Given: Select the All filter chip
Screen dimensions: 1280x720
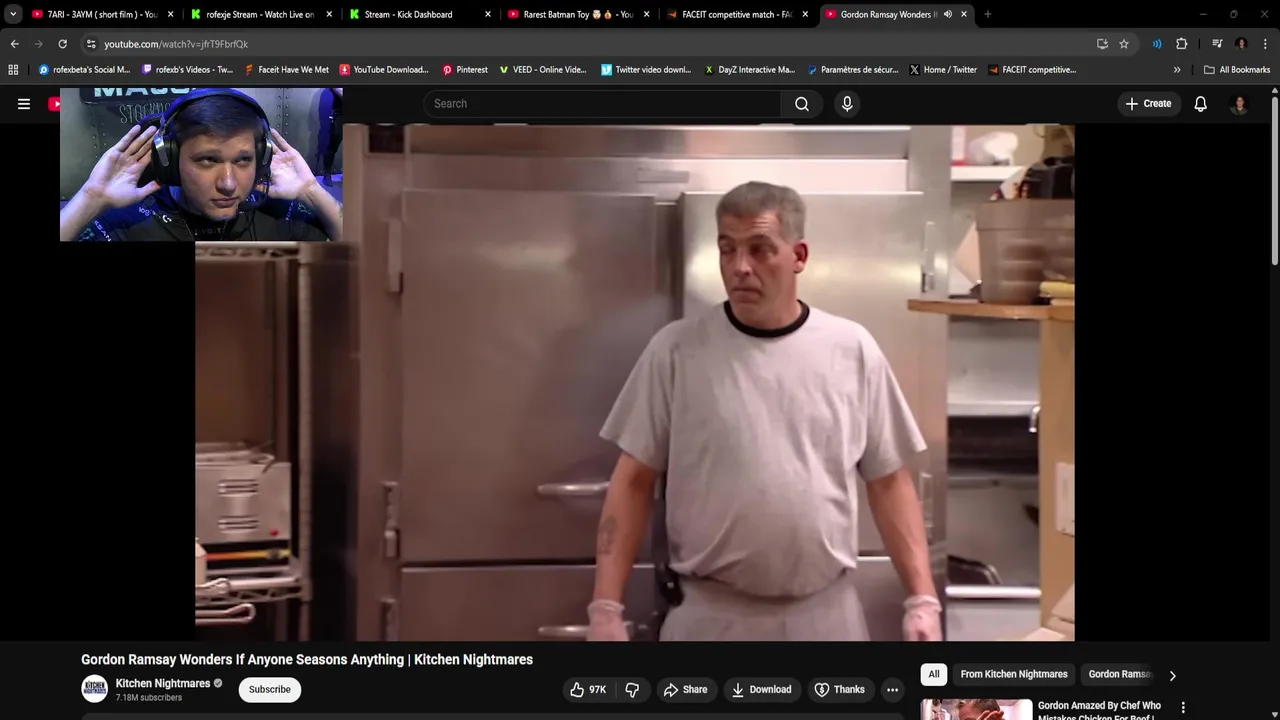Looking at the screenshot, I should 934,674.
